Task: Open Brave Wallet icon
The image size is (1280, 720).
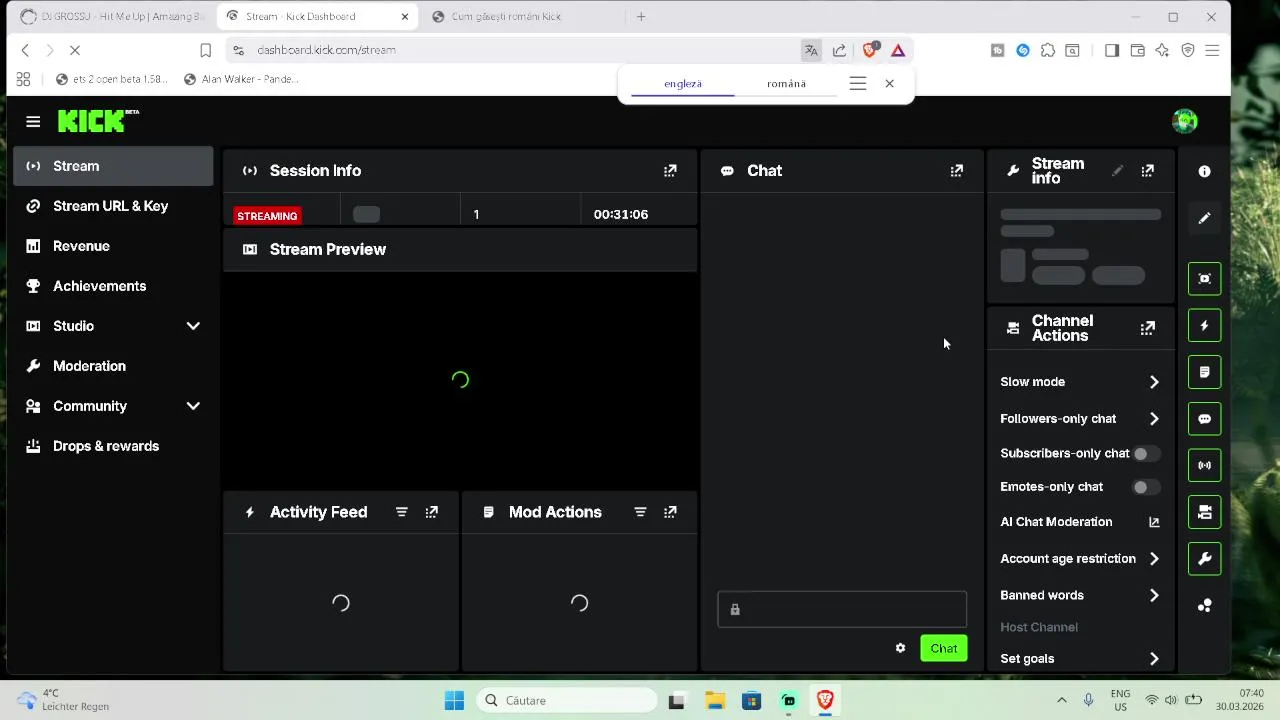Action: point(1137,50)
